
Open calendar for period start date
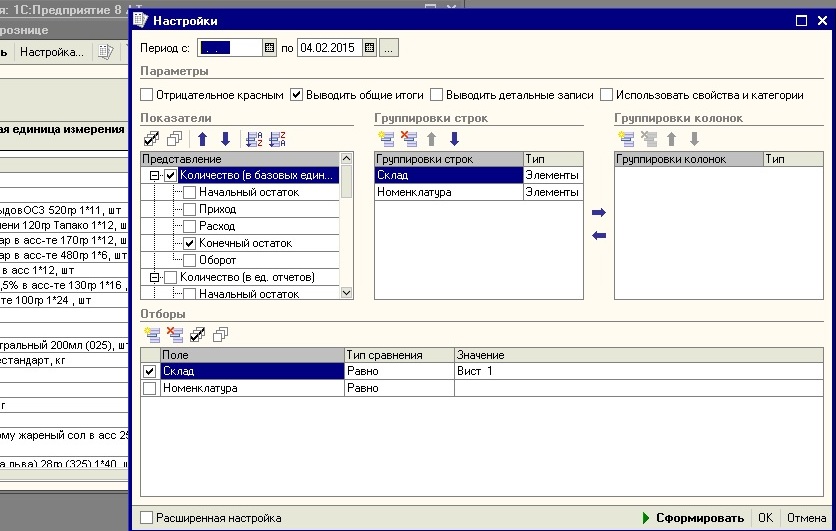point(270,48)
